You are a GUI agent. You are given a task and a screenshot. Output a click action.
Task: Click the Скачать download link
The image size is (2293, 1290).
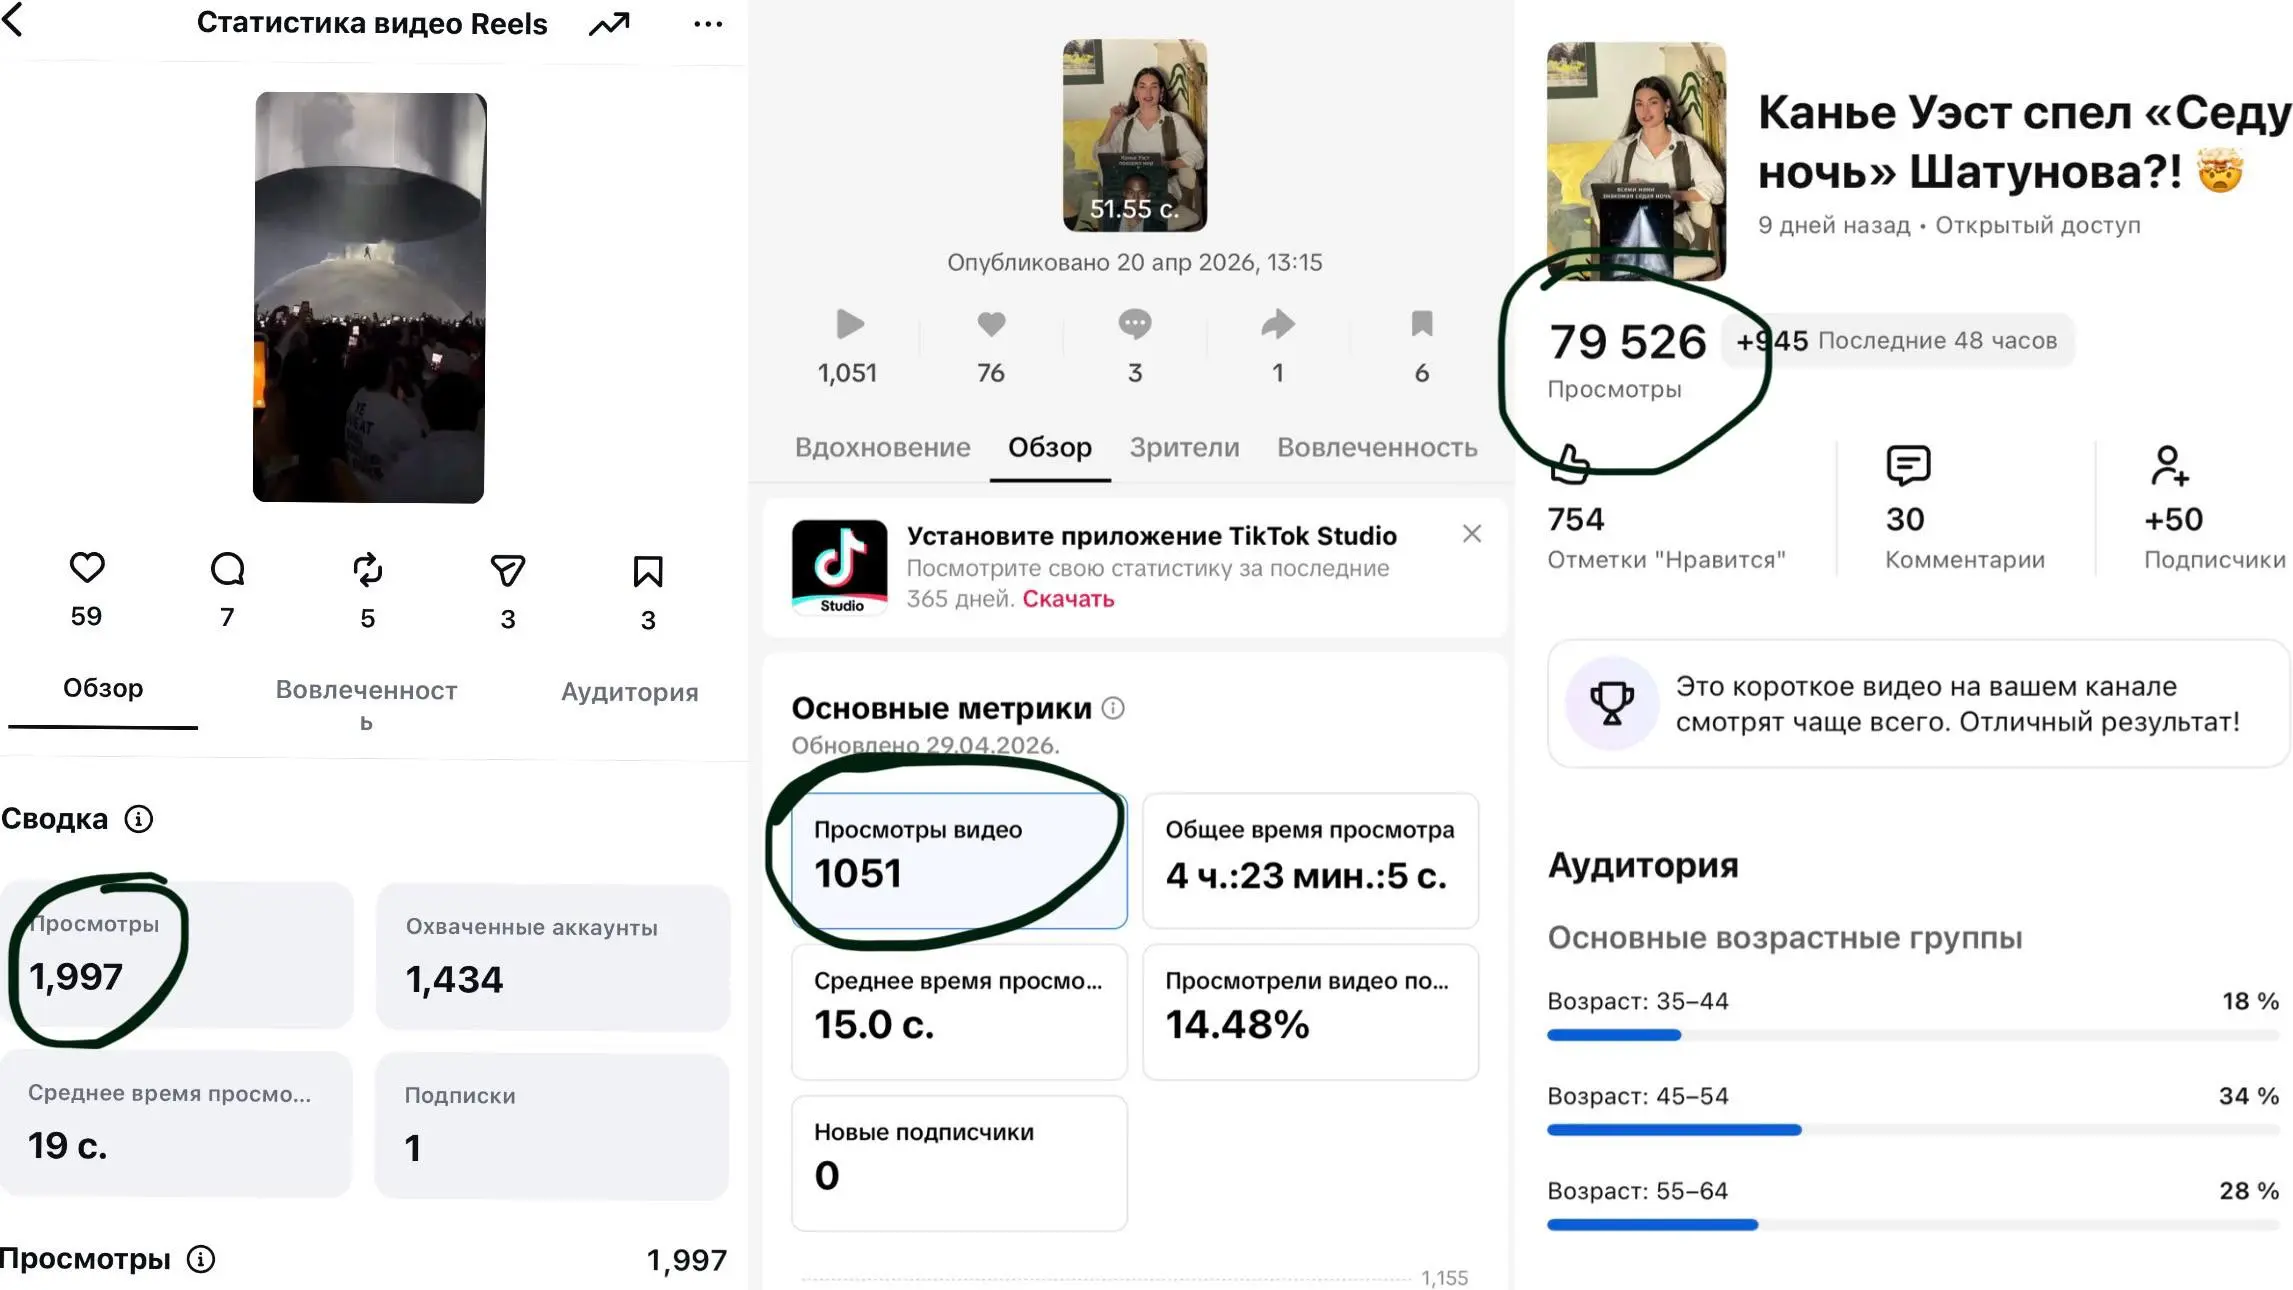1068,599
